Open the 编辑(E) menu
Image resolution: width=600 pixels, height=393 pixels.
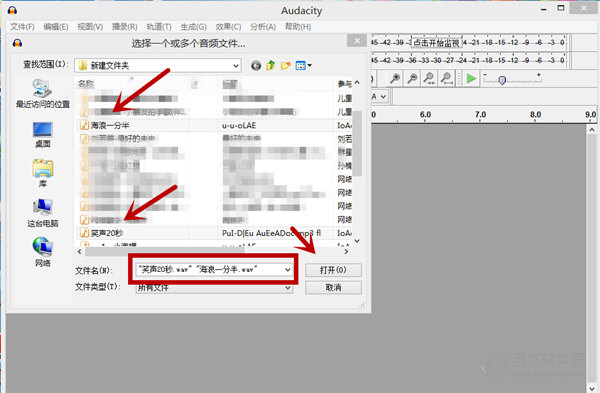click(x=56, y=27)
